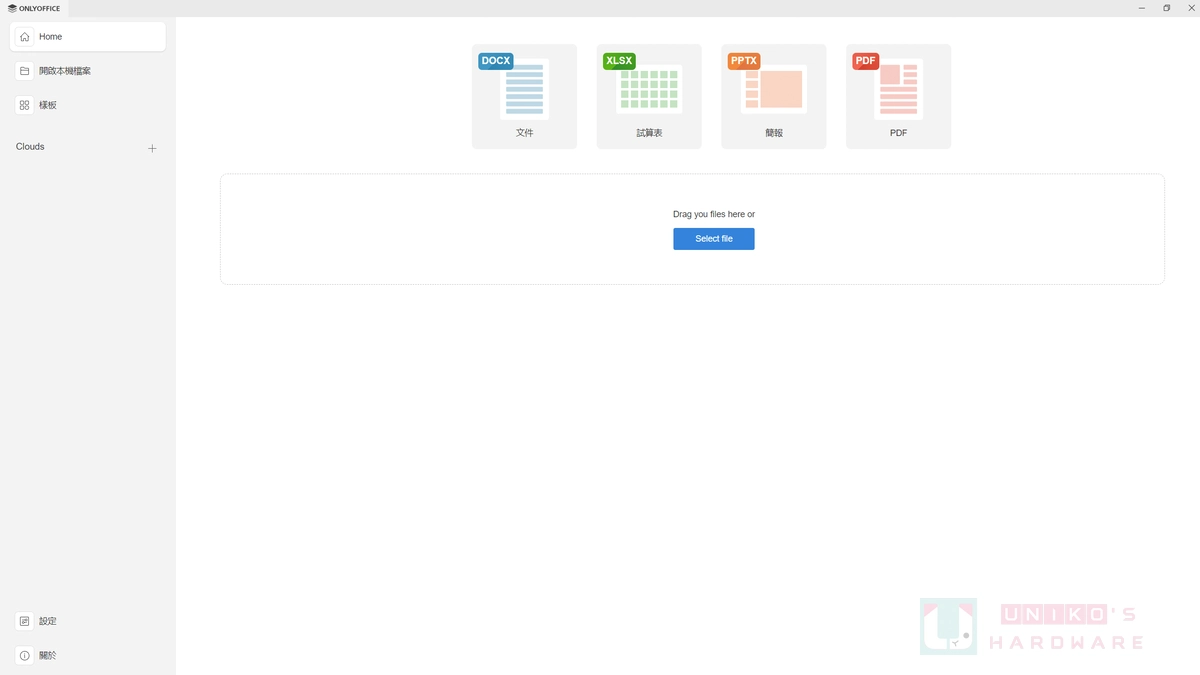Open 開啟本機檔案 label in sidebar

(65, 71)
